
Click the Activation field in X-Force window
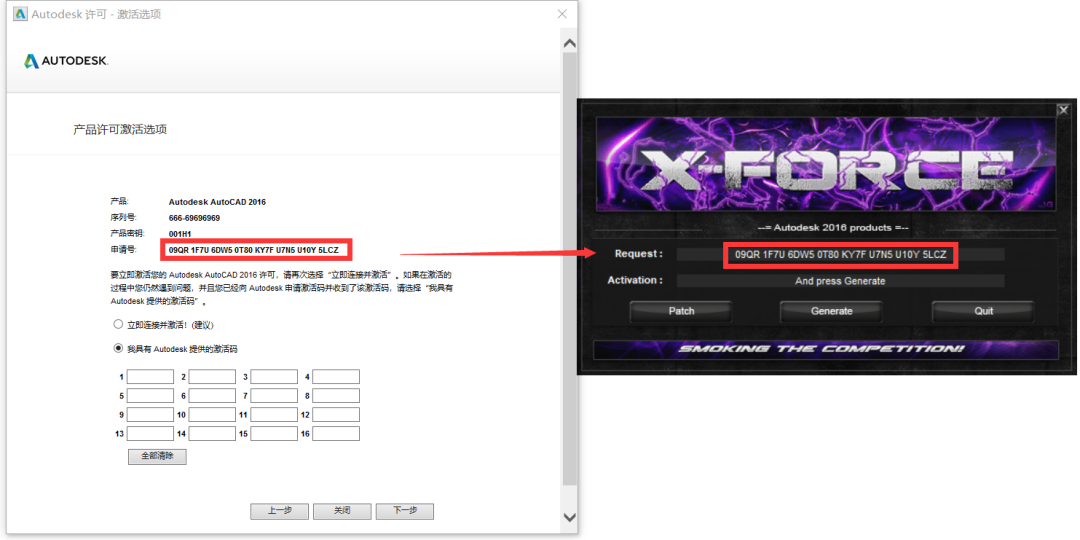(840, 281)
